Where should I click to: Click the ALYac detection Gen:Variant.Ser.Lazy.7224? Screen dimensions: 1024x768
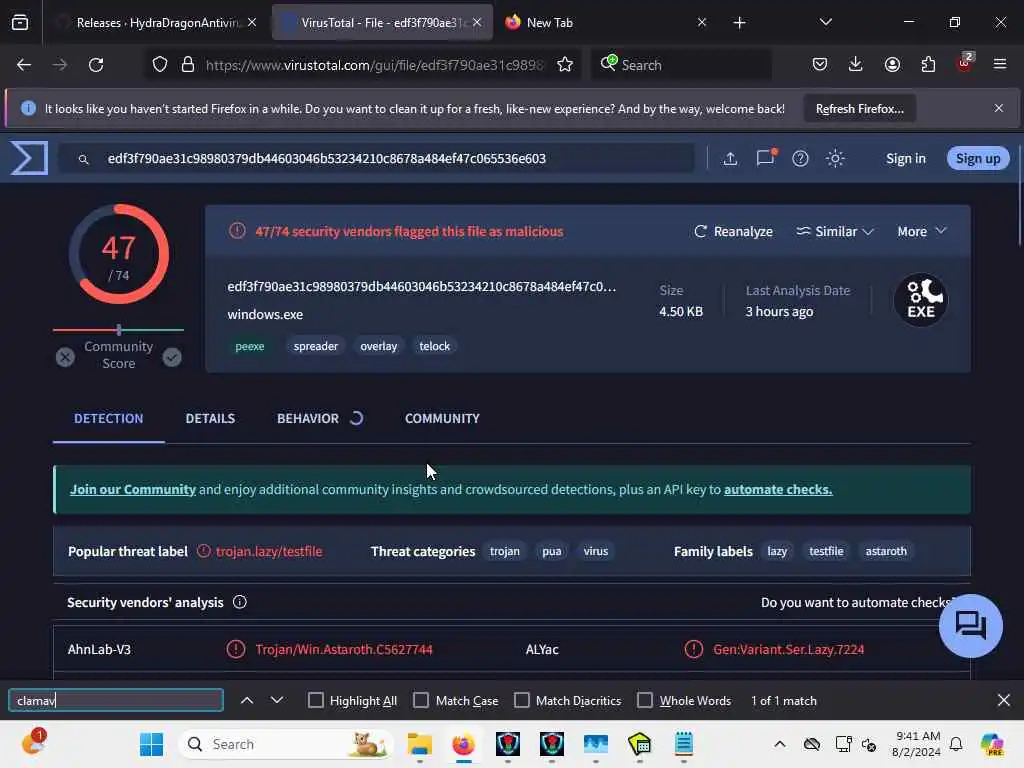tap(788, 649)
